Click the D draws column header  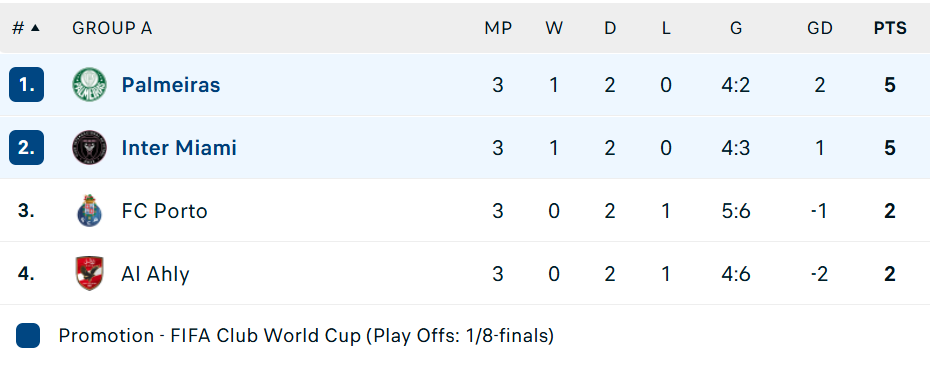point(610,28)
